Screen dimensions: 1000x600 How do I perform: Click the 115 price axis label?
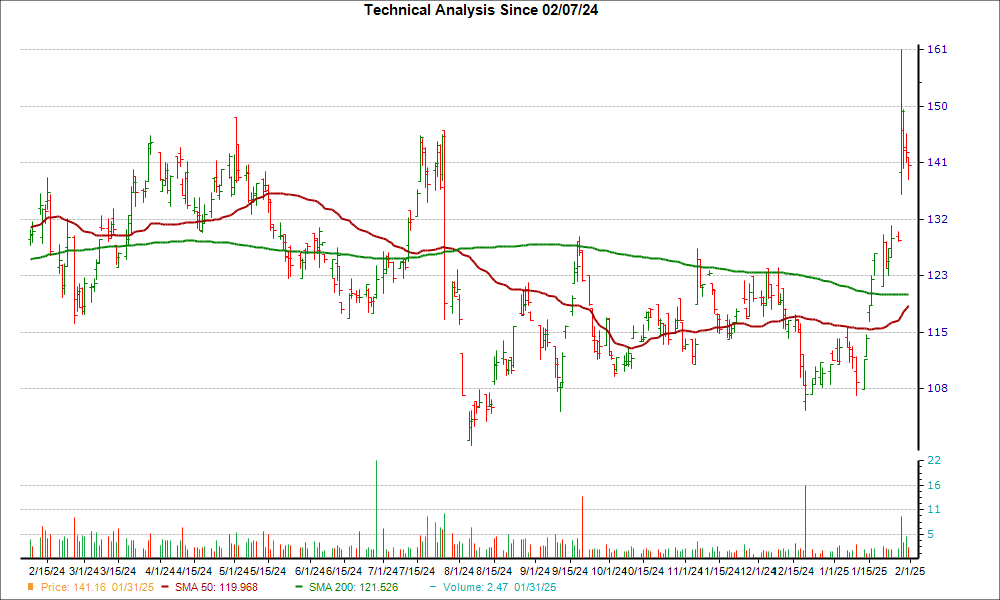point(937,332)
